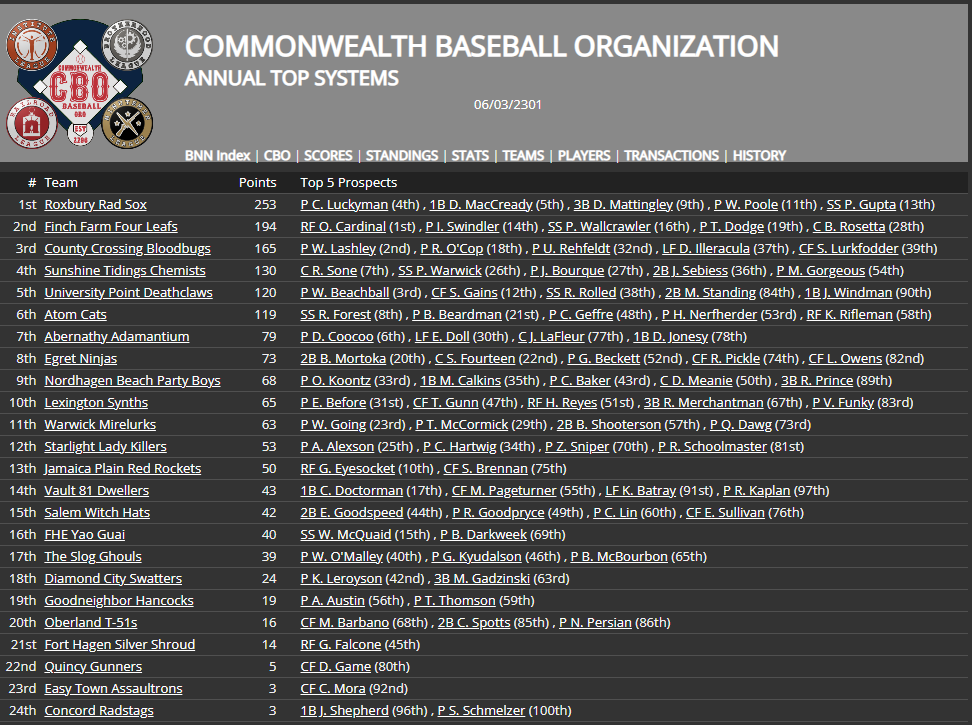
Task: Click the central CBO diamond logo
Action: (81, 86)
